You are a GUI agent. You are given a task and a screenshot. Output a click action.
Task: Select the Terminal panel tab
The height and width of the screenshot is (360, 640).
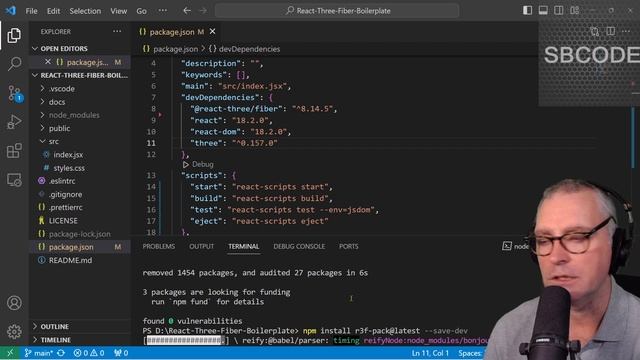(x=243, y=247)
